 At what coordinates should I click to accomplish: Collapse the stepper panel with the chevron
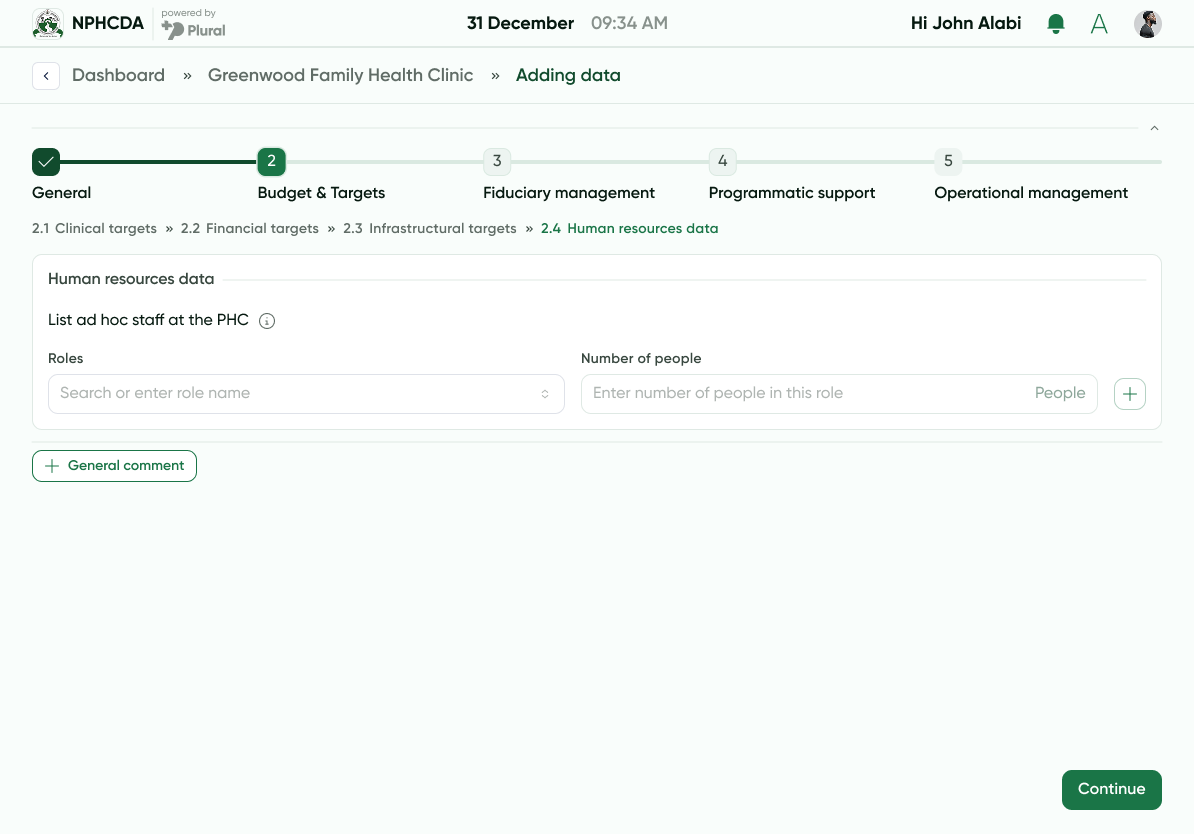[1154, 128]
